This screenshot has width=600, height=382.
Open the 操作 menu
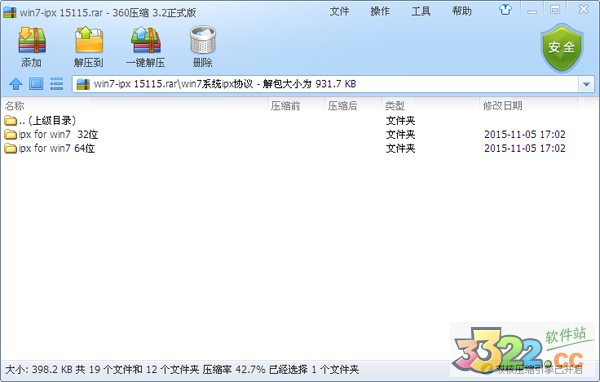[380, 11]
